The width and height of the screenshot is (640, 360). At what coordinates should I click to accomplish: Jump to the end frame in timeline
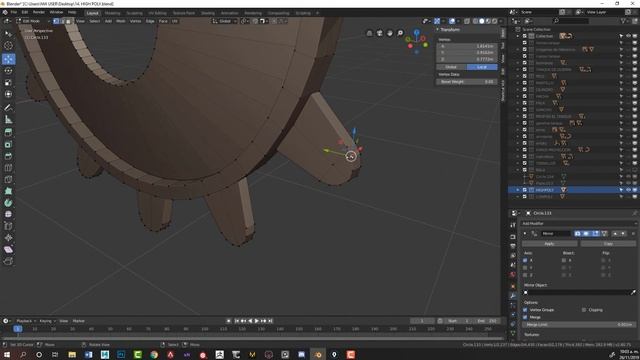point(271,321)
